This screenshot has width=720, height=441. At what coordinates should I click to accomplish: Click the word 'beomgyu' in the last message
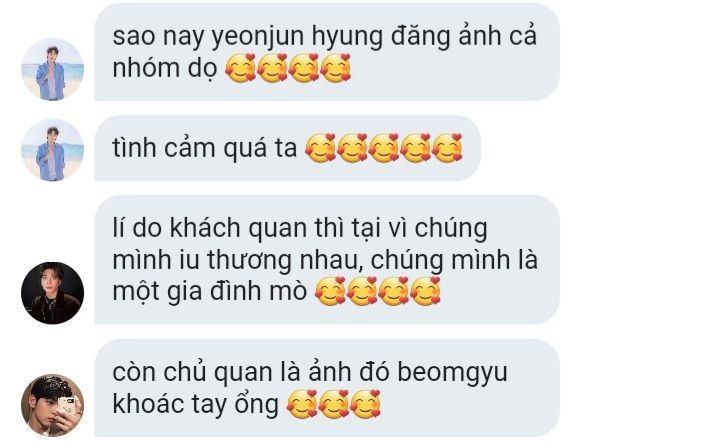coord(452,372)
